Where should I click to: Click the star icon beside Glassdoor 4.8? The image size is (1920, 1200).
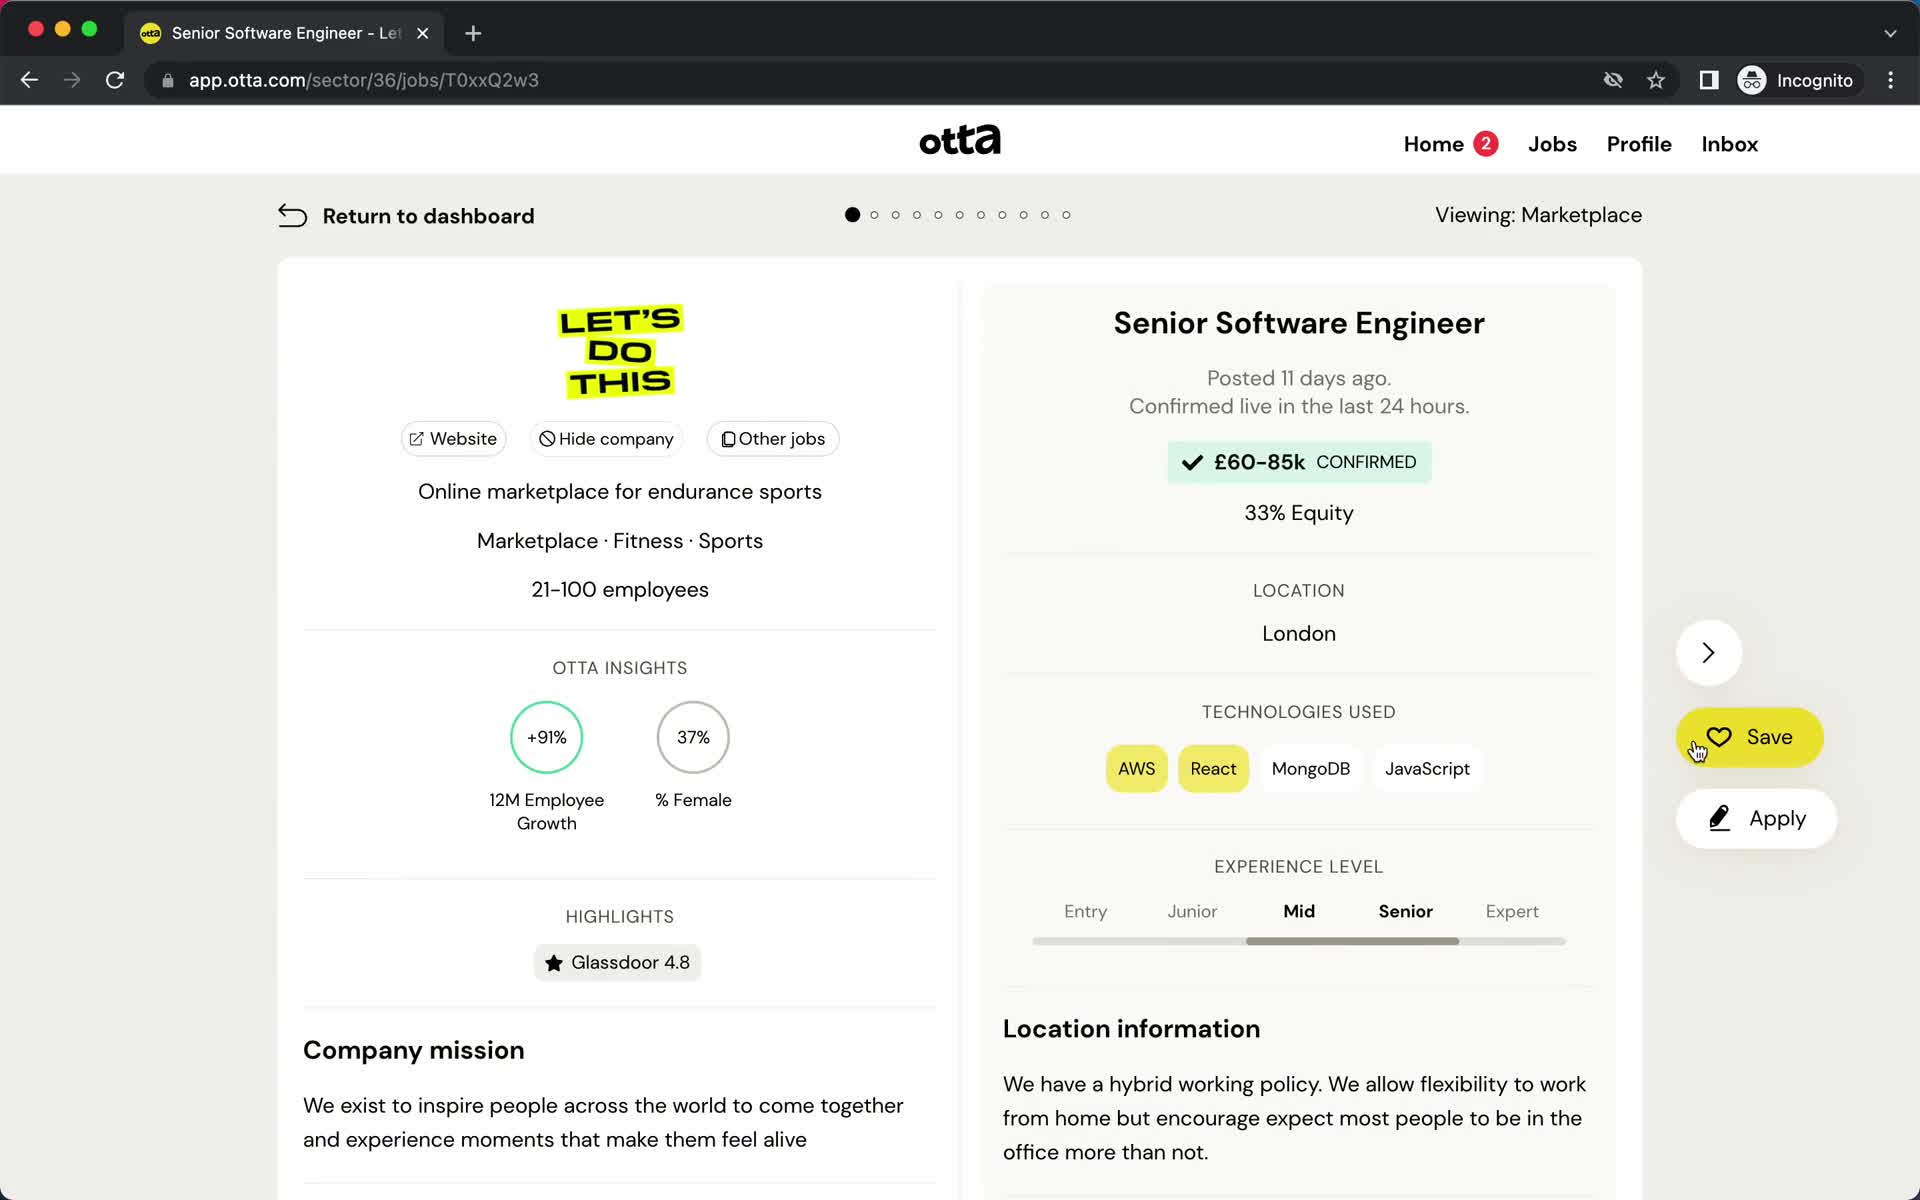click(554, 963)
